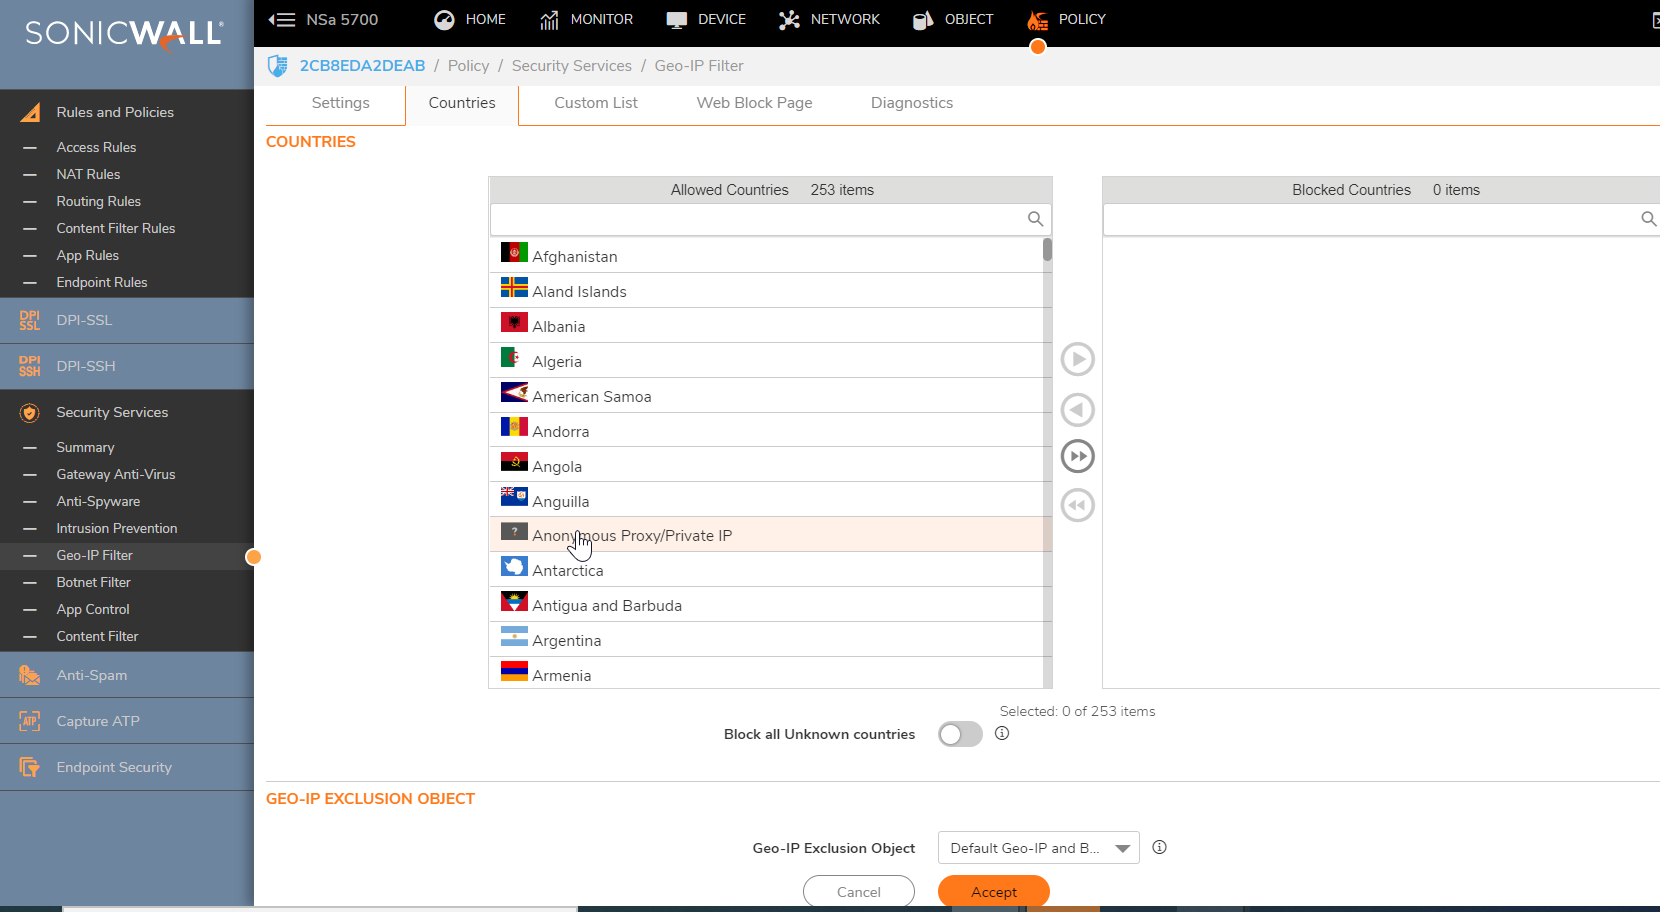Click info icon beside Geo-IP Exclusion Object dropdown
Screen dimensions: 1660x912
coord(1159,847)
